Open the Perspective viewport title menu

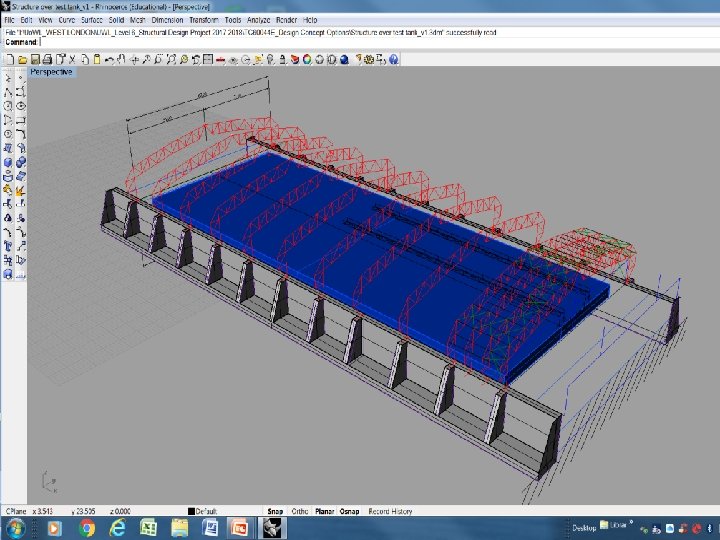(x=51, y=72)
